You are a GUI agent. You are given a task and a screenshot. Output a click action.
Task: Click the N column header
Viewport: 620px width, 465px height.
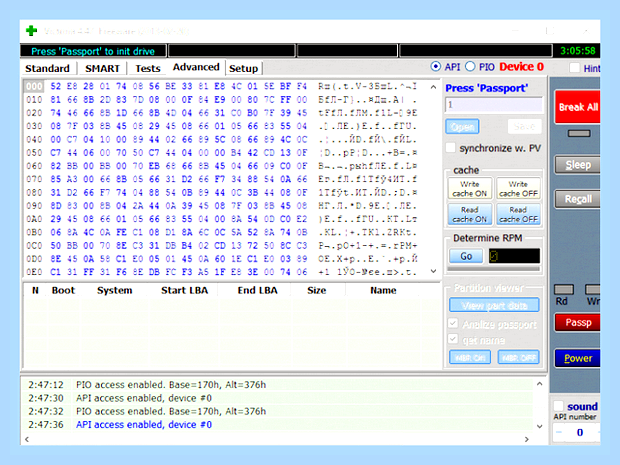point(35,290)
